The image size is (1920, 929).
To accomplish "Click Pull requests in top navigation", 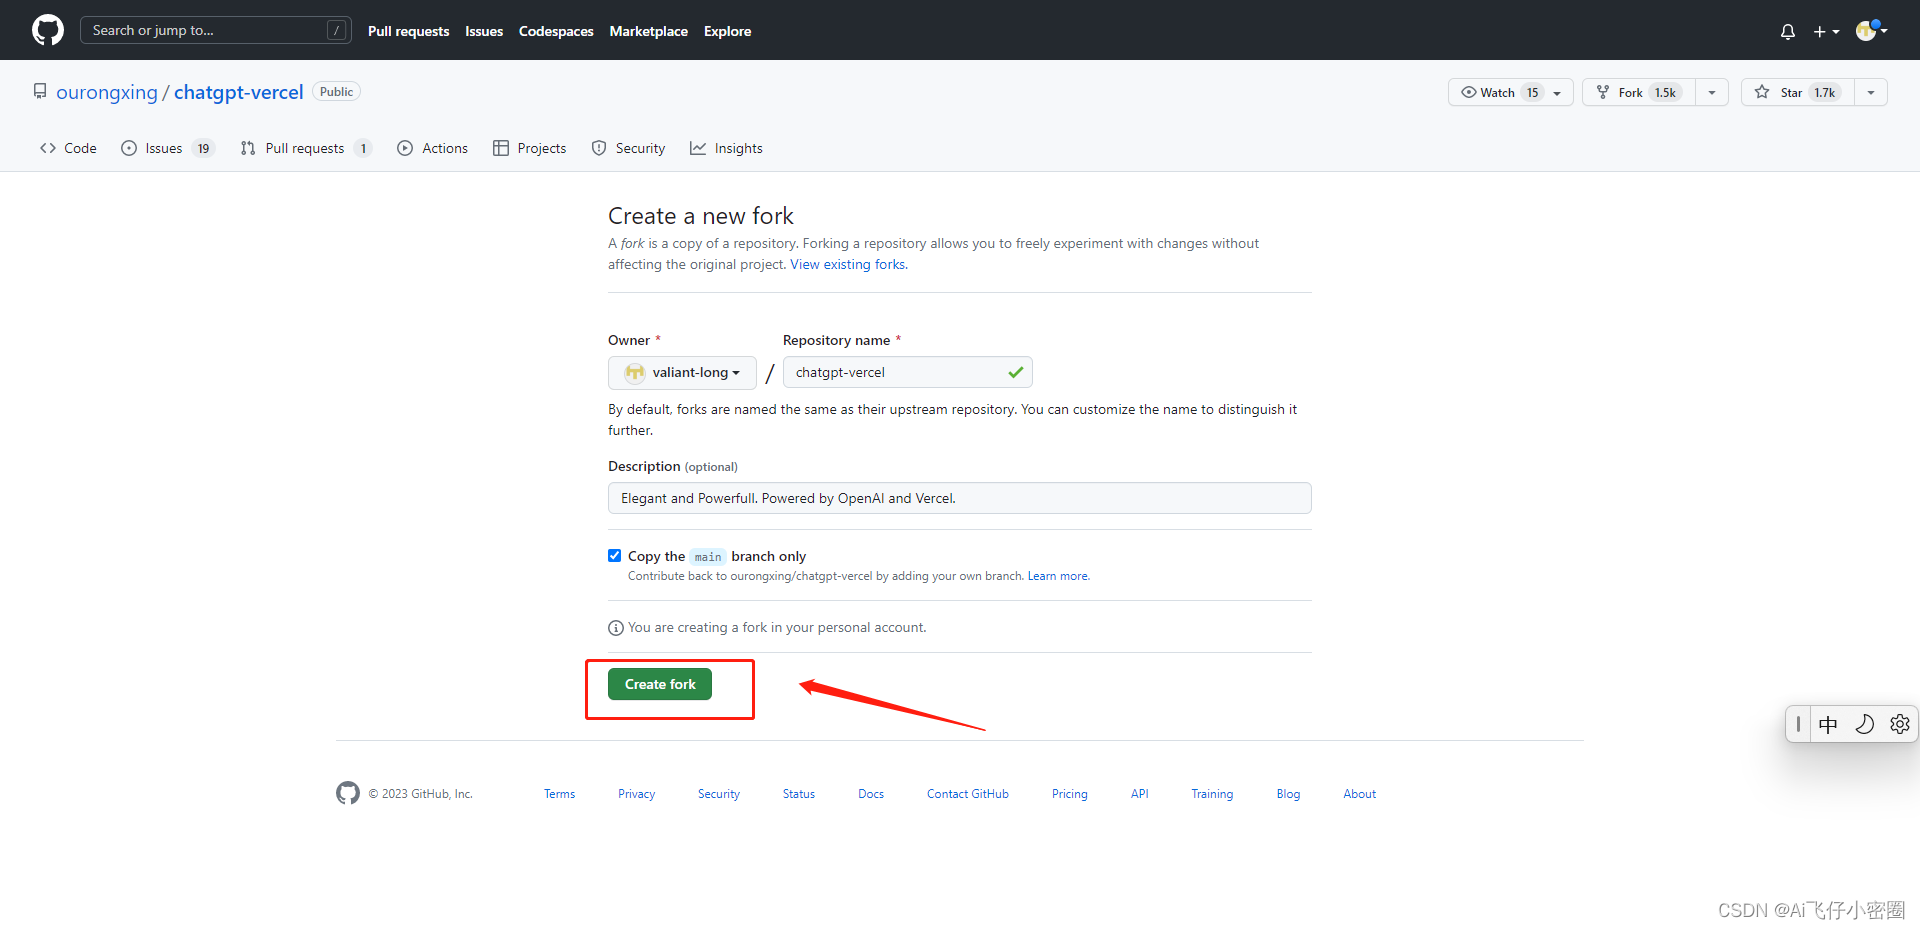I will coord(408,31).
